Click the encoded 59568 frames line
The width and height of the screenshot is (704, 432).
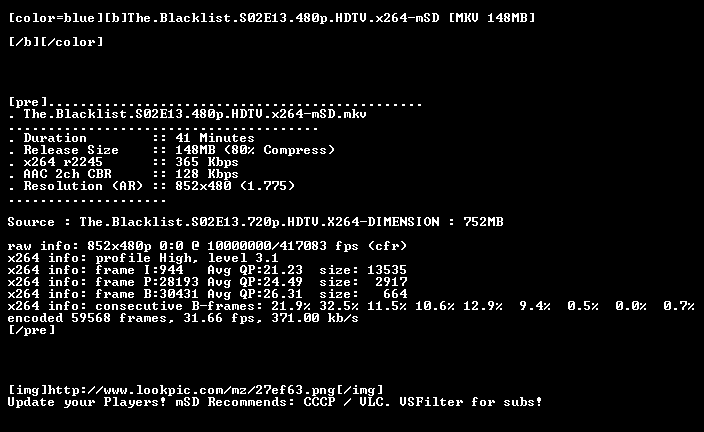(183, 318)
